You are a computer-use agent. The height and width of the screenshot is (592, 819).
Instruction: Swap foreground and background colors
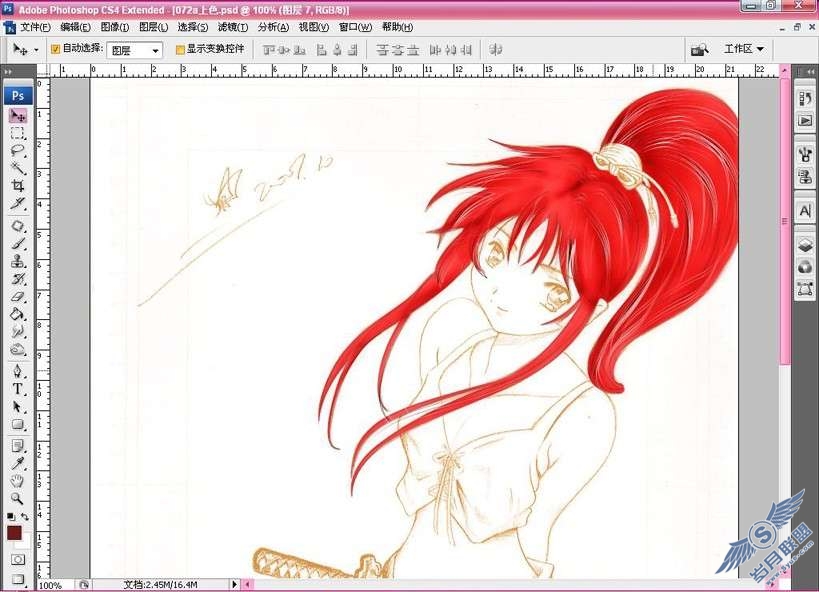click(25, 517)
